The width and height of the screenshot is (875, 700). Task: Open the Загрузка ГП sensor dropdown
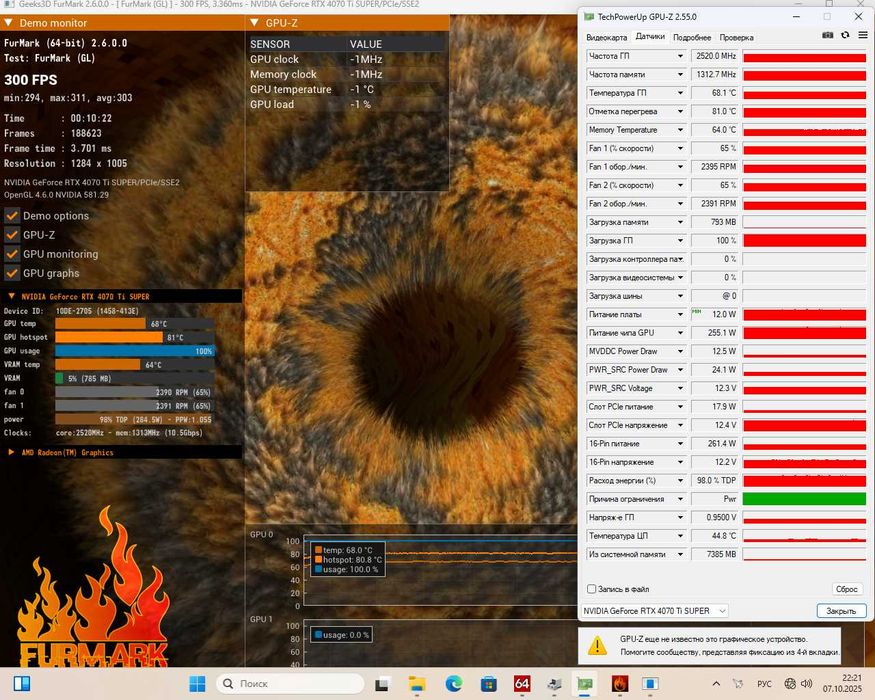tap(680, 241)
